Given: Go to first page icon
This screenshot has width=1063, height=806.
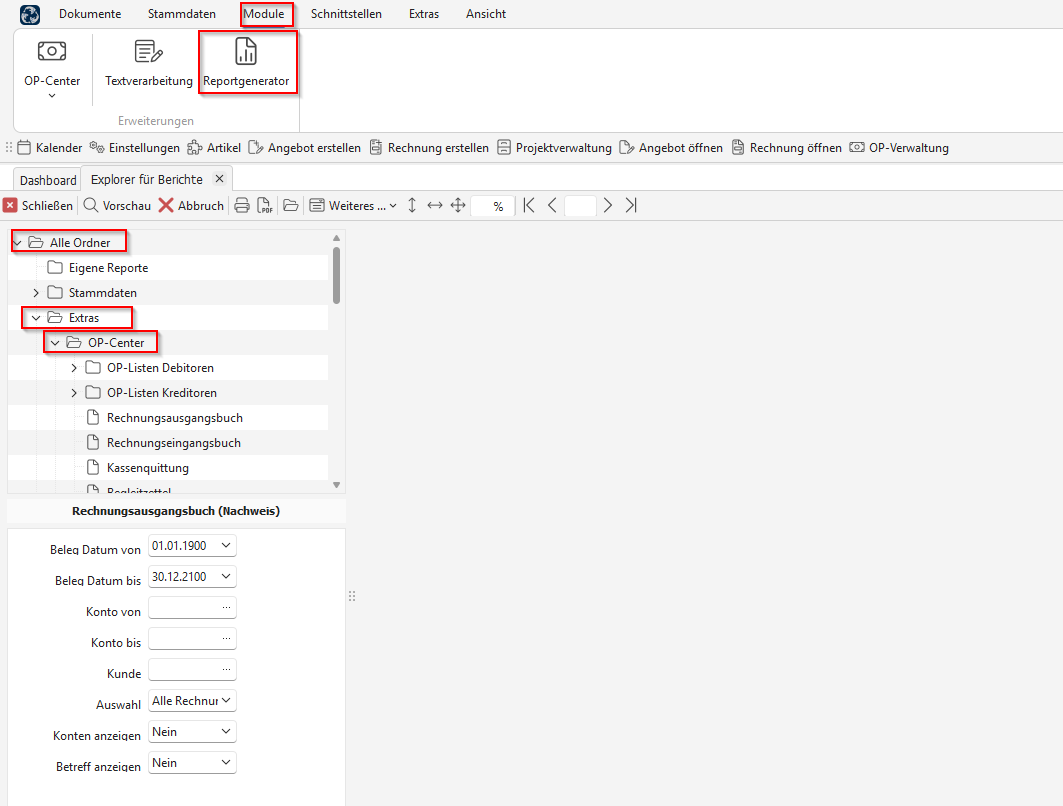Looking at the screenshot, I should click(529, 205).
